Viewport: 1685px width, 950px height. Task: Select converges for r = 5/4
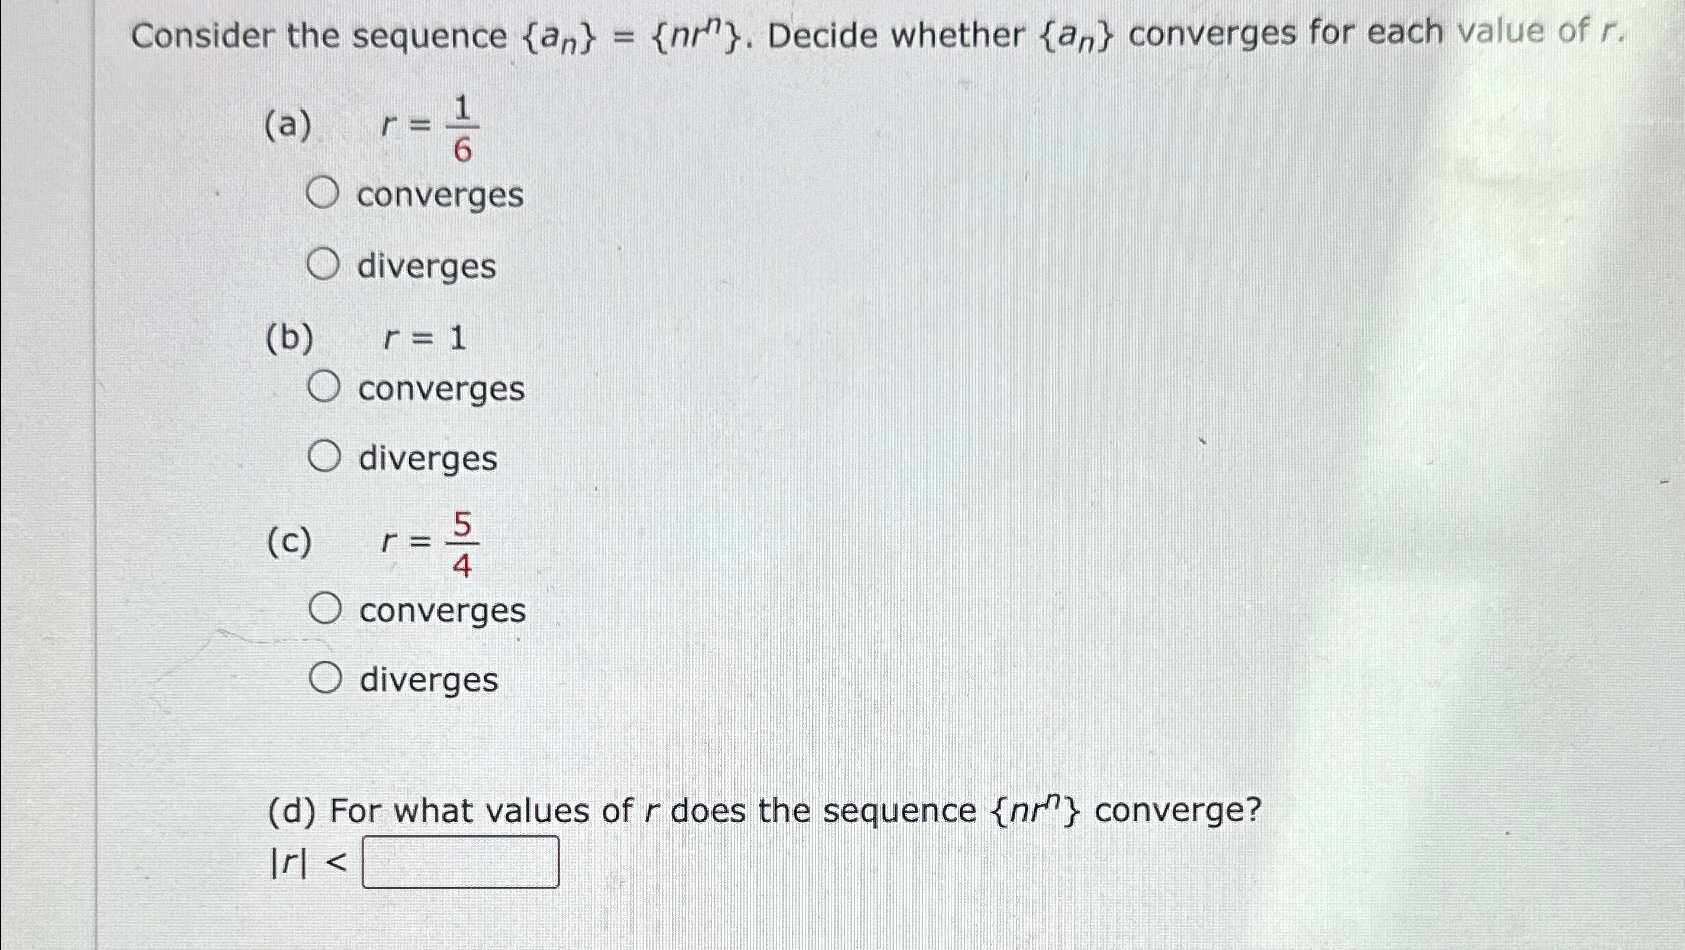(325, 609)
